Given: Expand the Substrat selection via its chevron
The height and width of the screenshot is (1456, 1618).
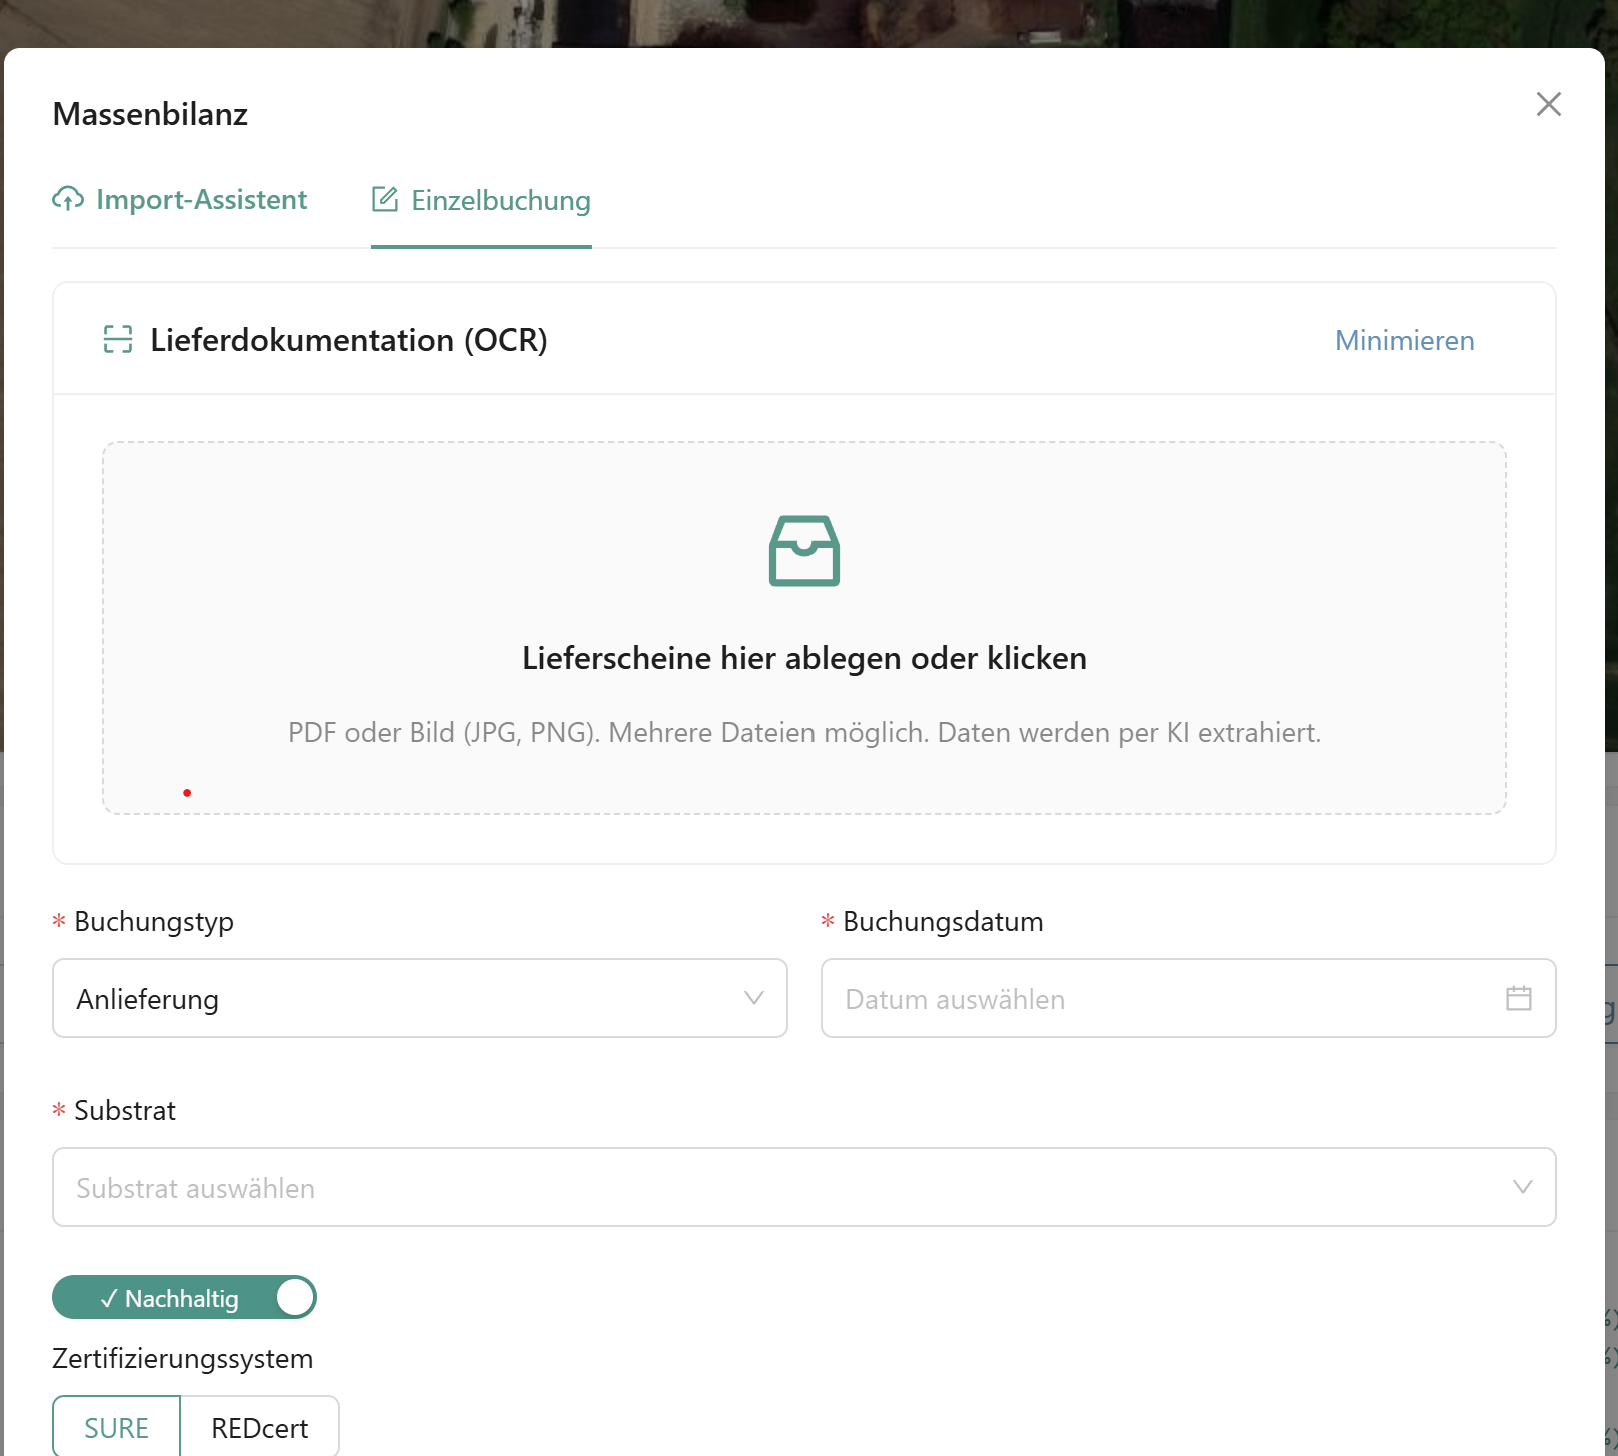Looking at the screenshot, I should tap(1523, 1187).
